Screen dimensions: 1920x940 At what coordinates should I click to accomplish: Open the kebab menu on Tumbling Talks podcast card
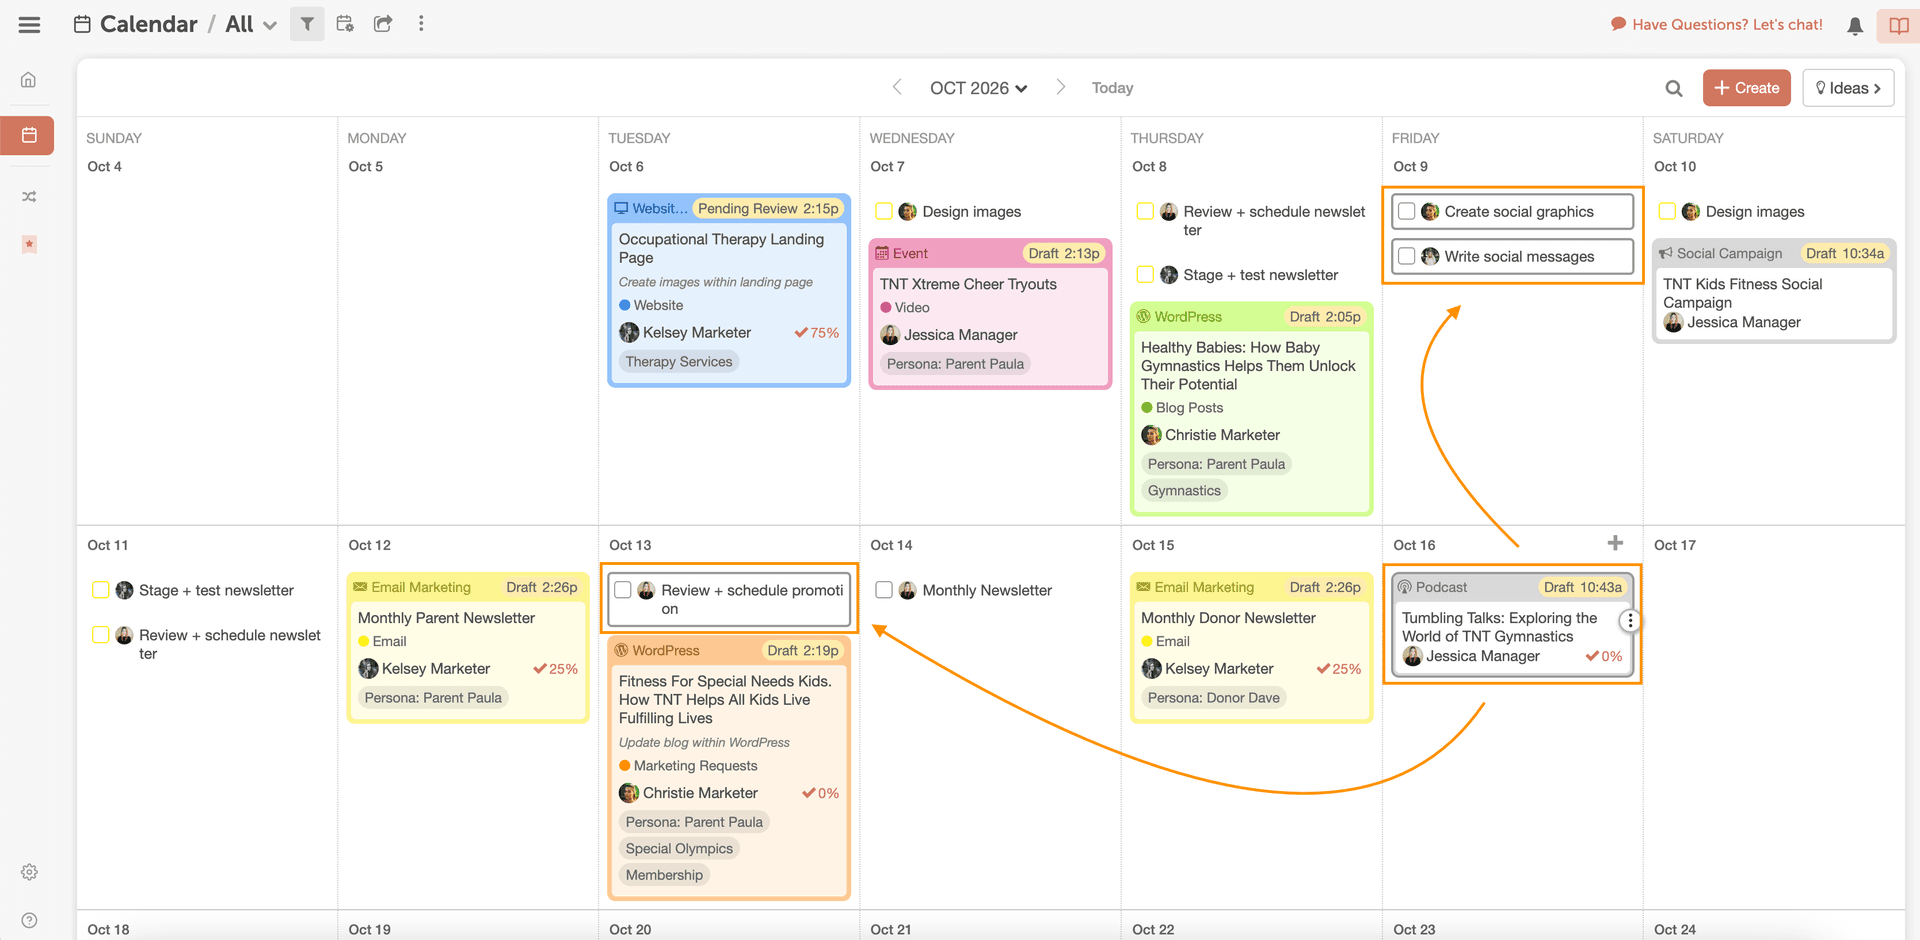click(1630, 620)
